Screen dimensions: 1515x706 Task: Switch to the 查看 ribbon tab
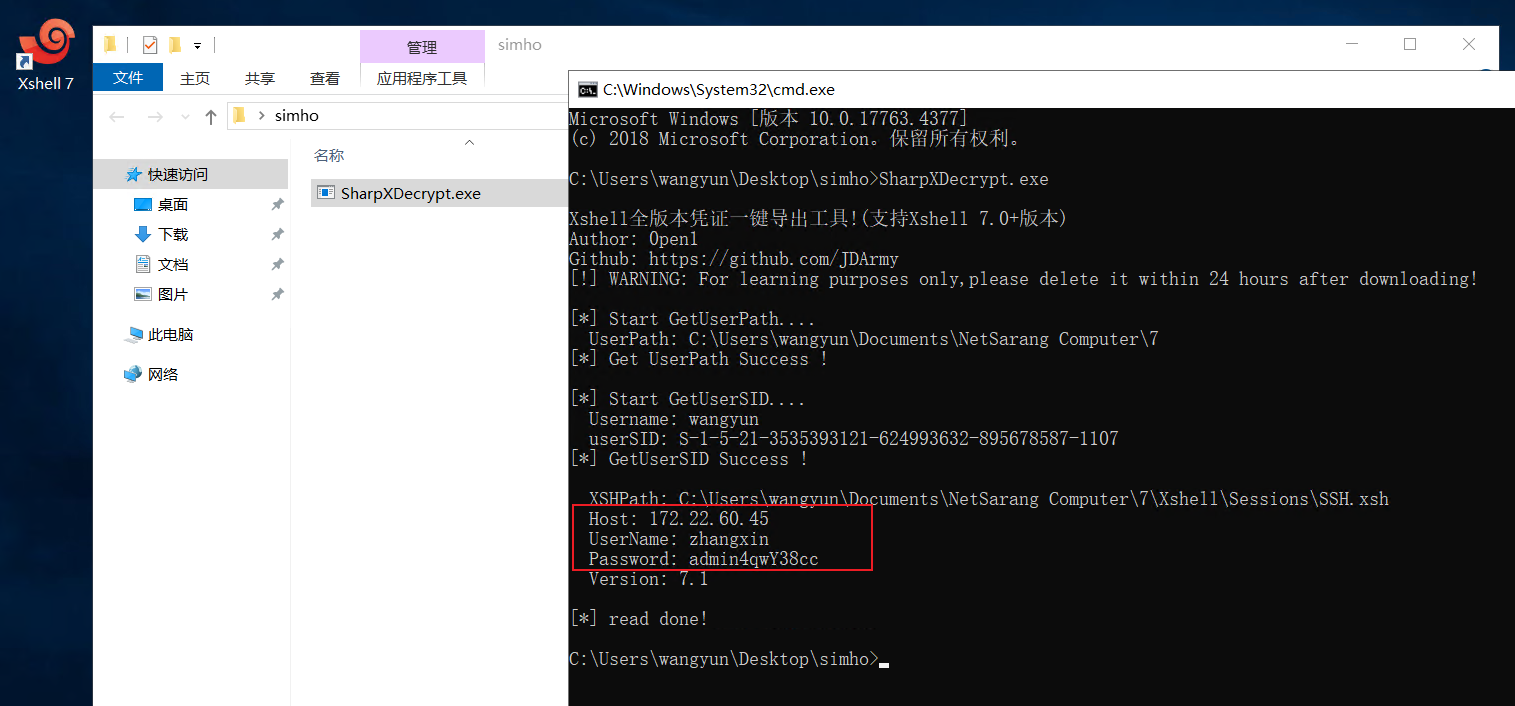click(x=325, y=78)
